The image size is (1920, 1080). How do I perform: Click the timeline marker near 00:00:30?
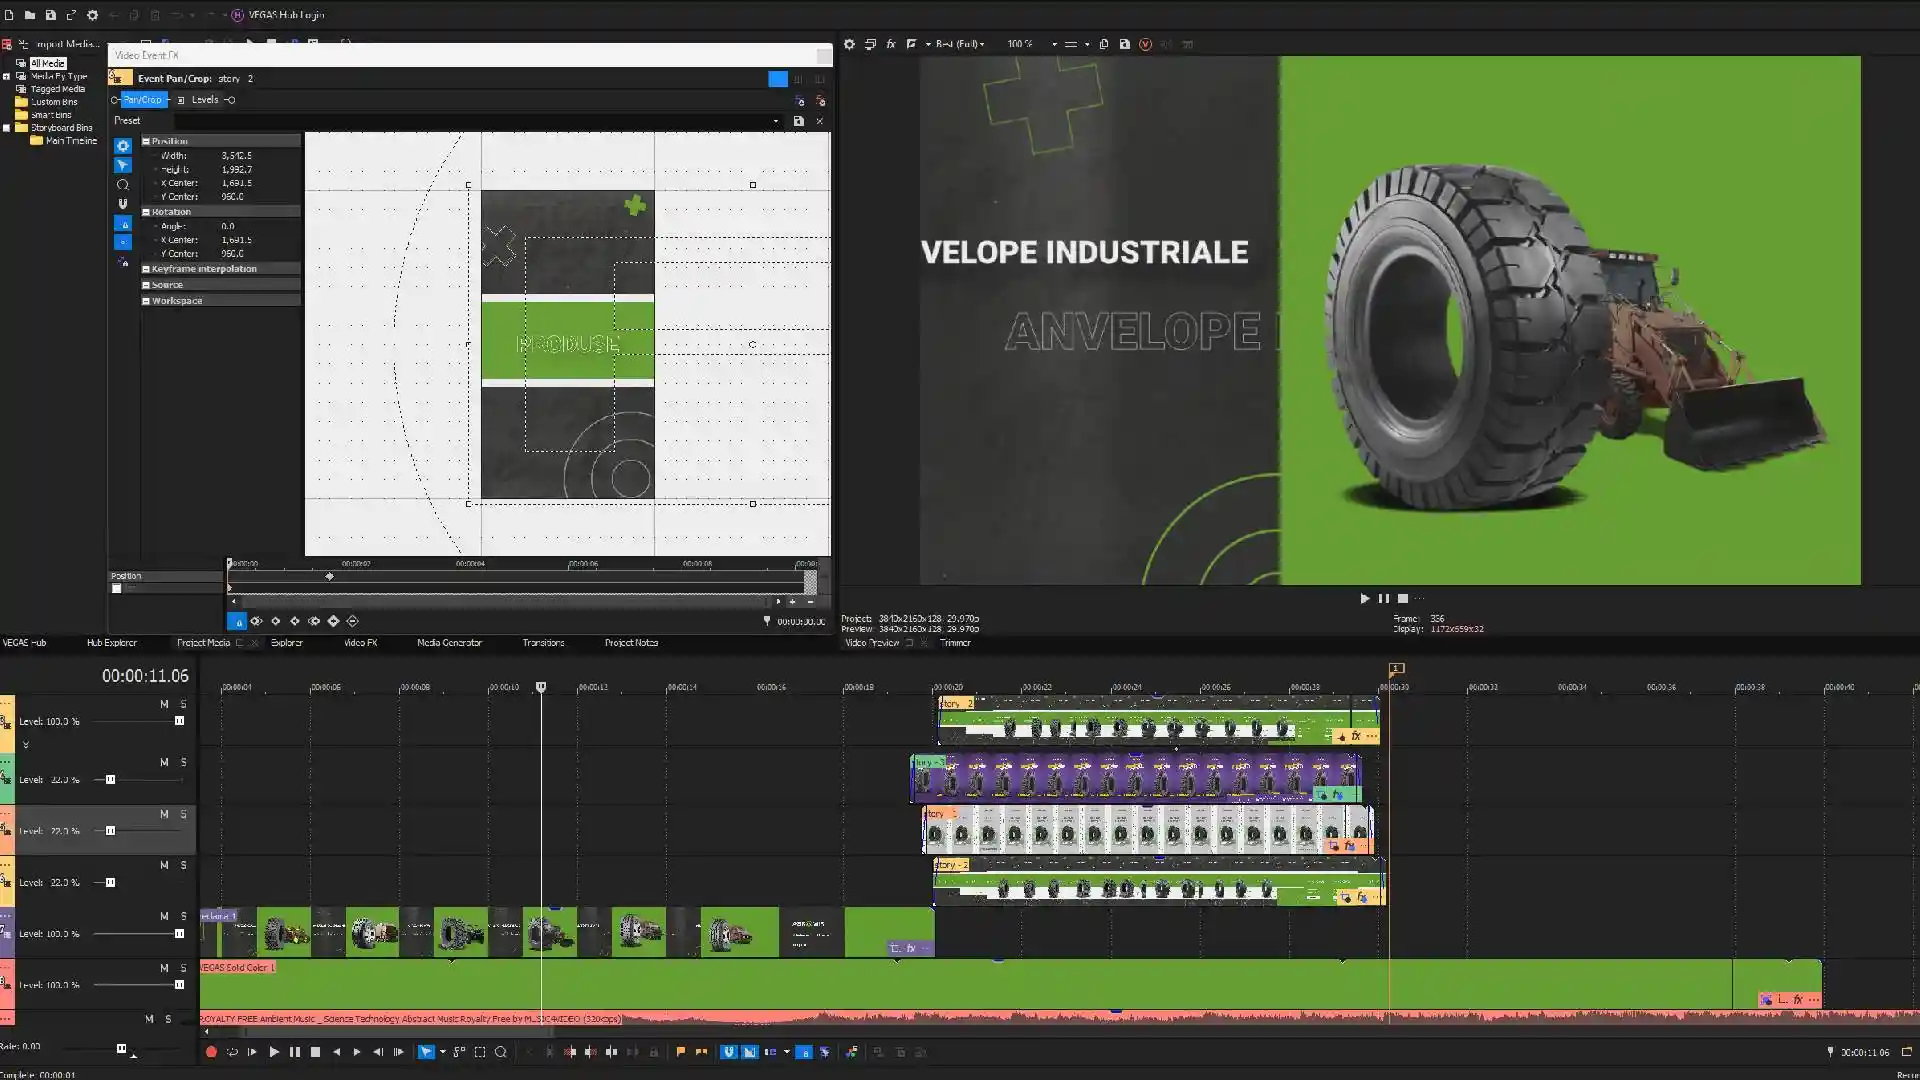1397,669
